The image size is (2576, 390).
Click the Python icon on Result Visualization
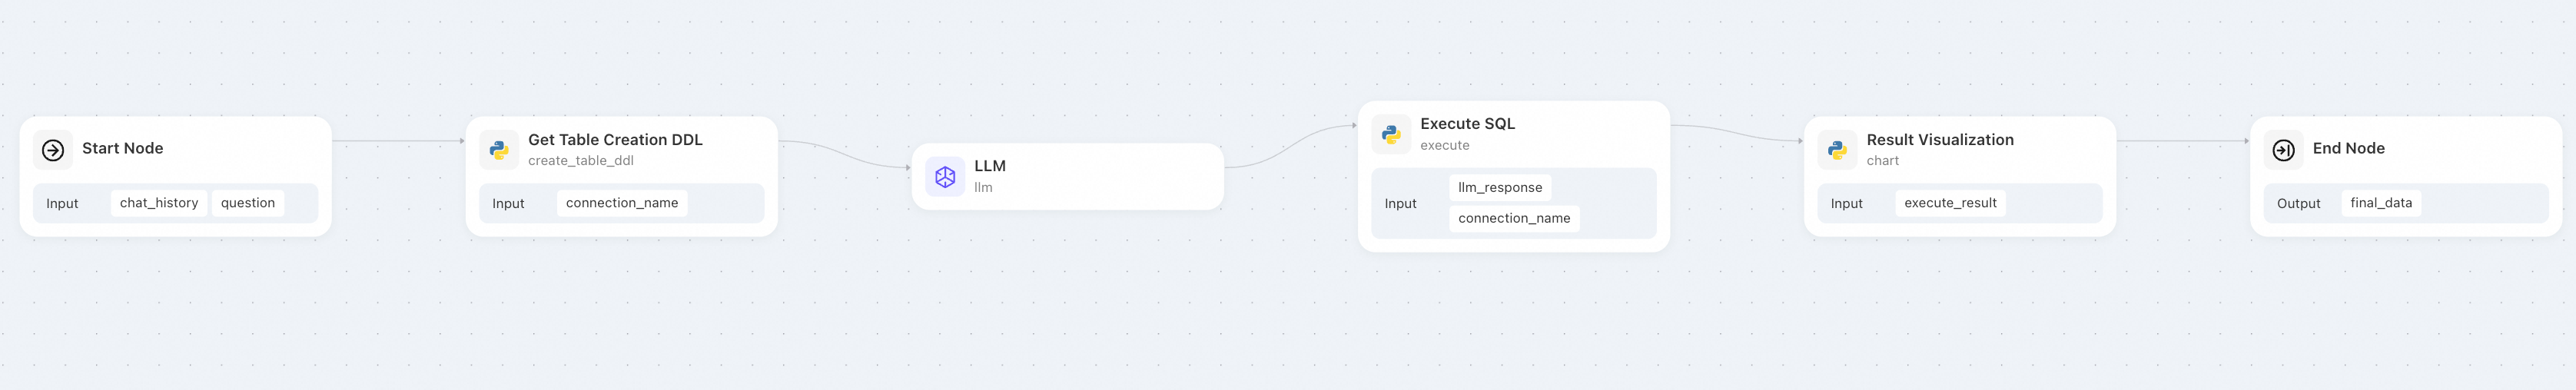coord(1837,150)
